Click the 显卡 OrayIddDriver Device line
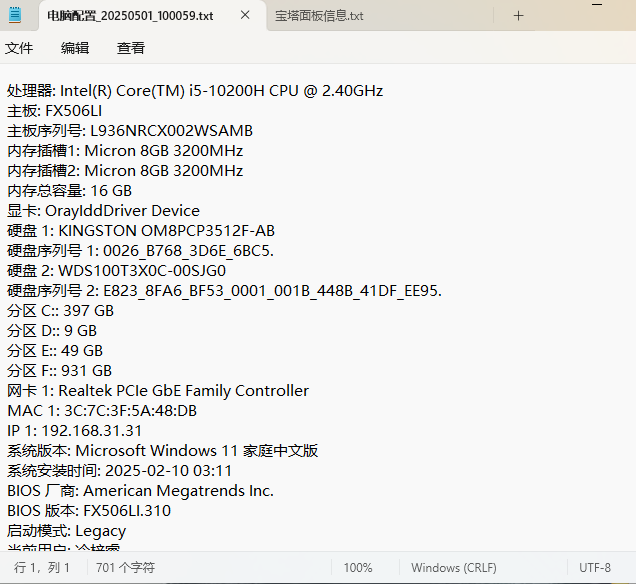 [x=103, y=211]
